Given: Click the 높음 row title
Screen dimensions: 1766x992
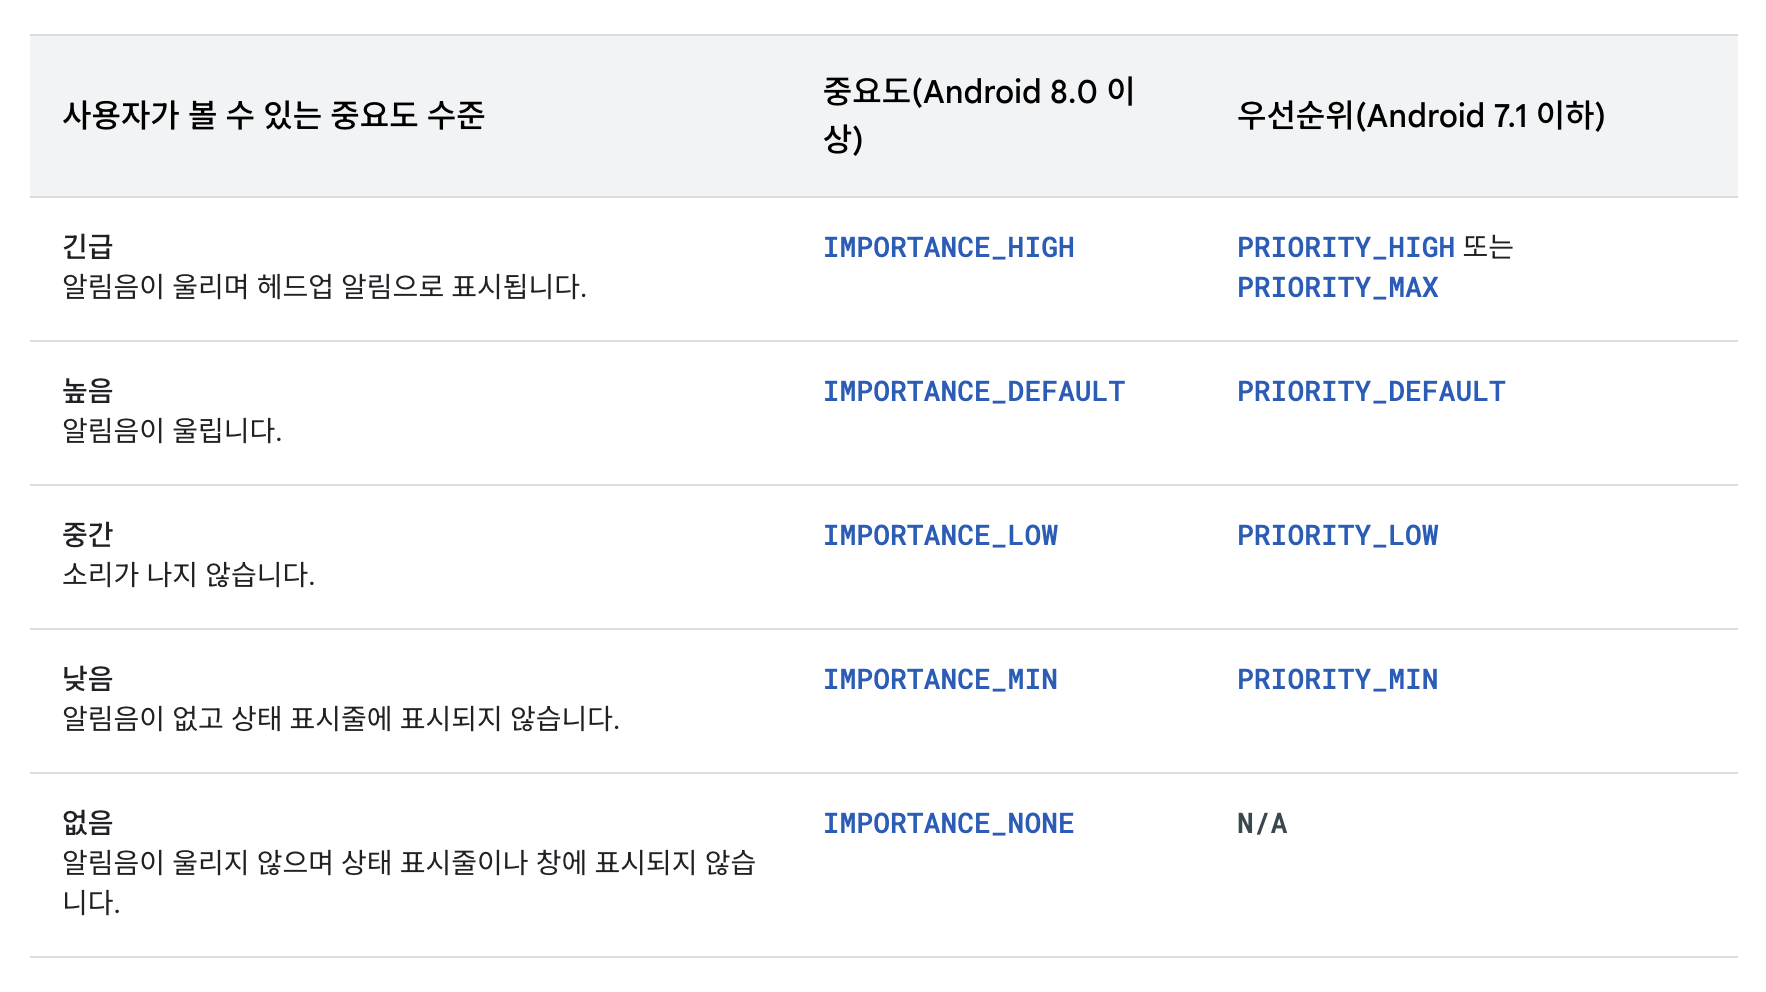Looking at the screenshot, I should click(88, 390).
